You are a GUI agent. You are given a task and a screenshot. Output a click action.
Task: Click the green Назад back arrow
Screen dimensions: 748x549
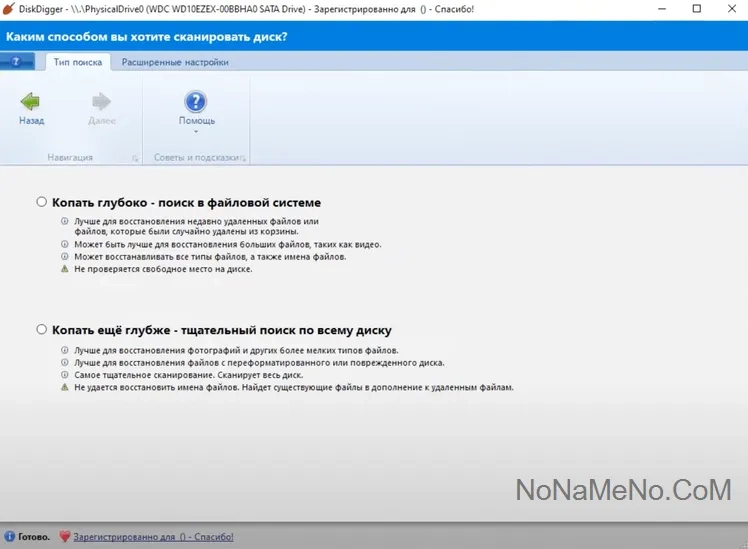(x=31, y=101)
